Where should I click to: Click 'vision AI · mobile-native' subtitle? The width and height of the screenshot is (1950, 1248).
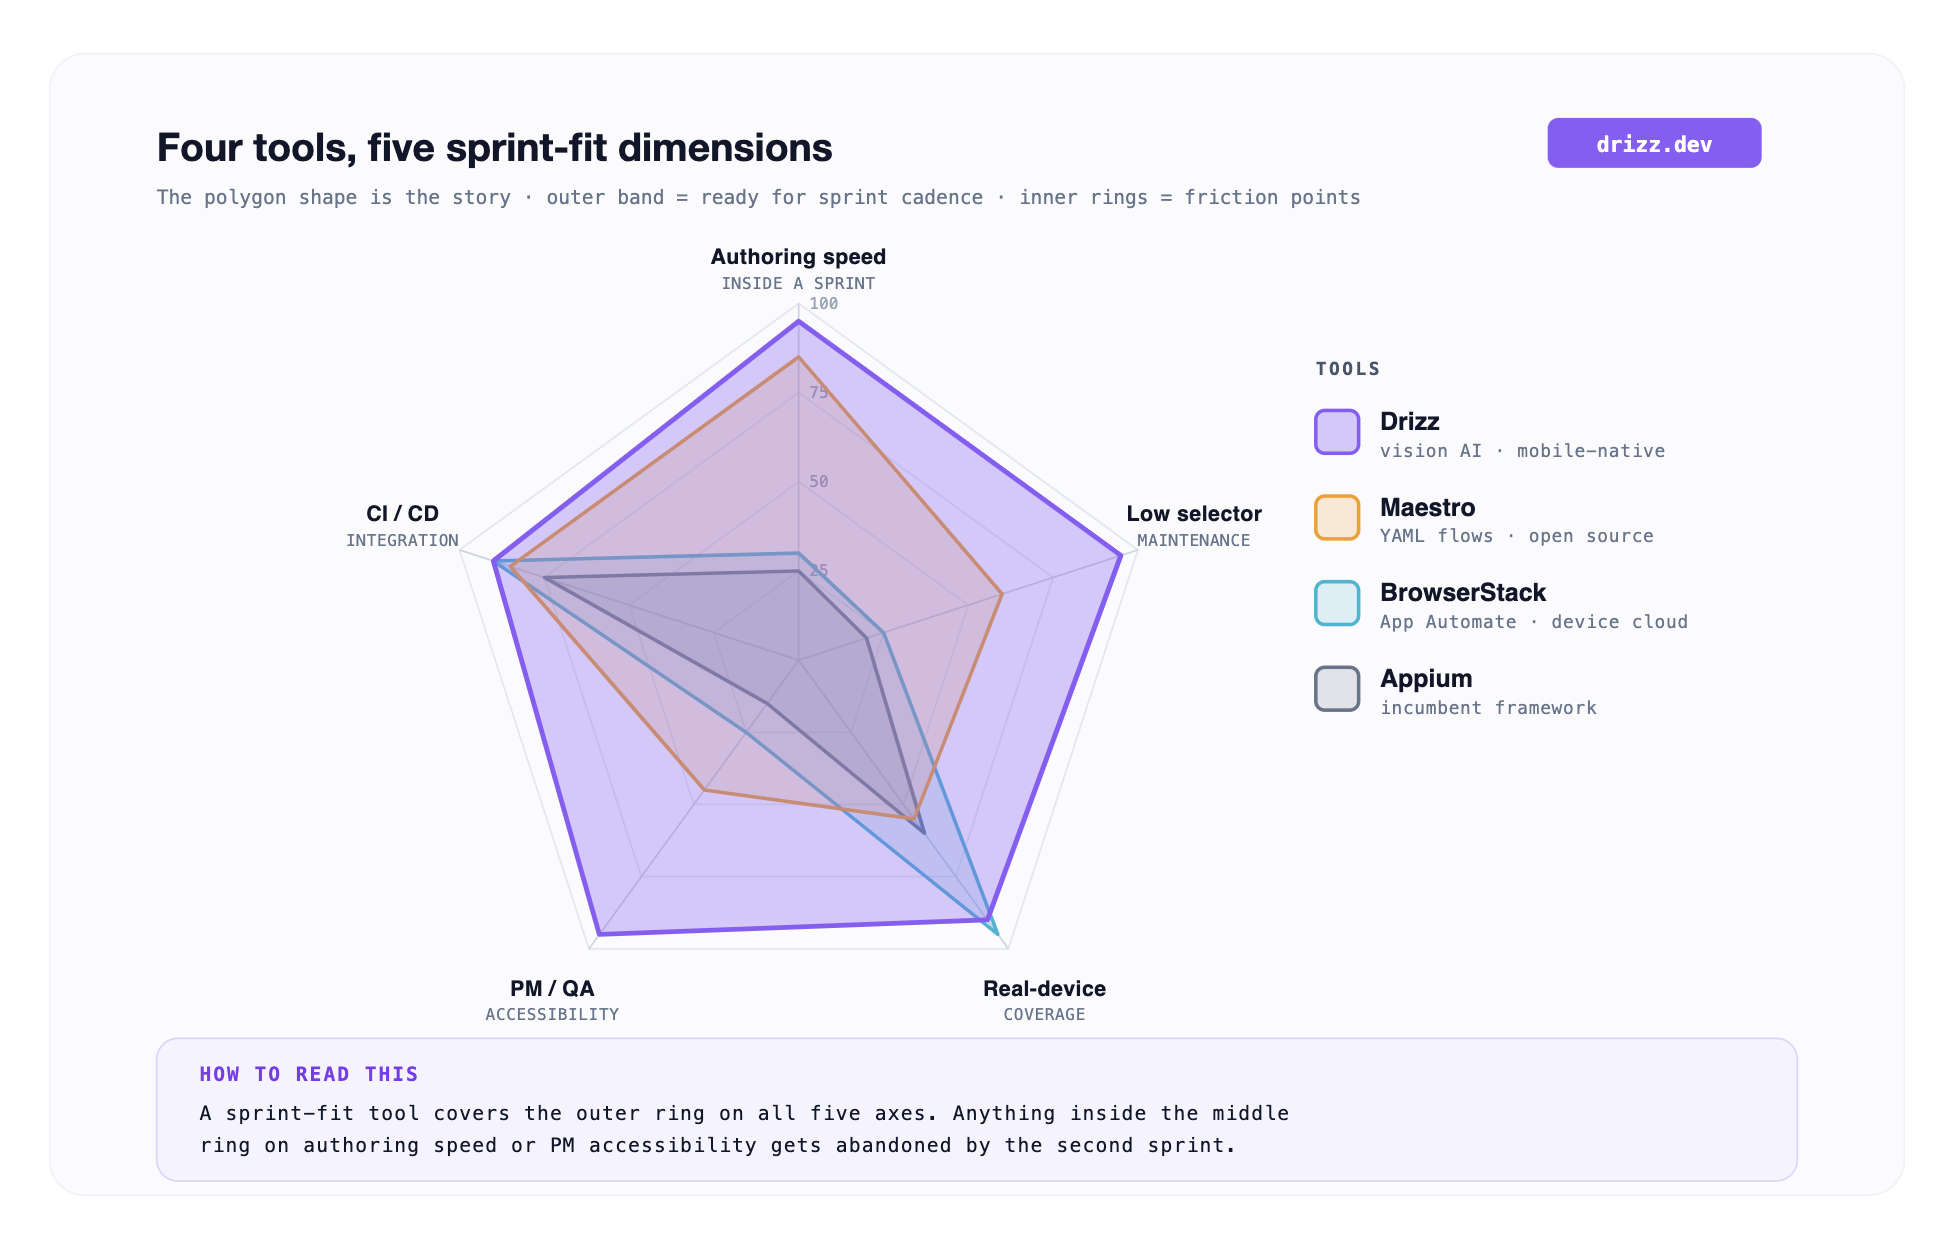tap(1522, 451)
